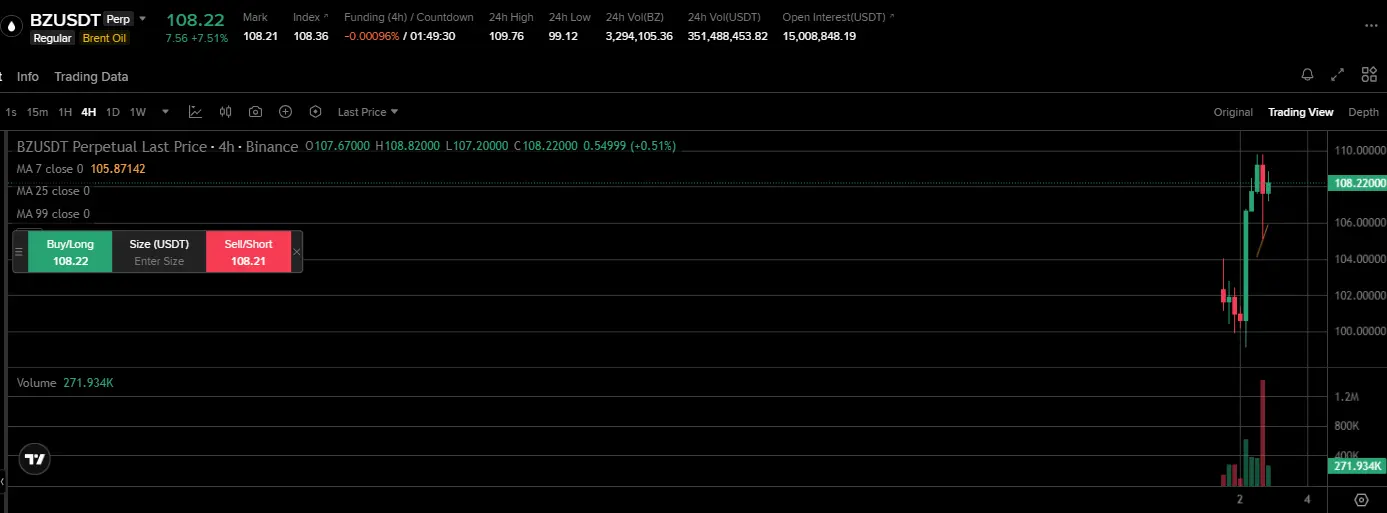Open the indicators line-chart icon
The image size is (1387, 513).
pyautogui.click(x=195, y=112)
